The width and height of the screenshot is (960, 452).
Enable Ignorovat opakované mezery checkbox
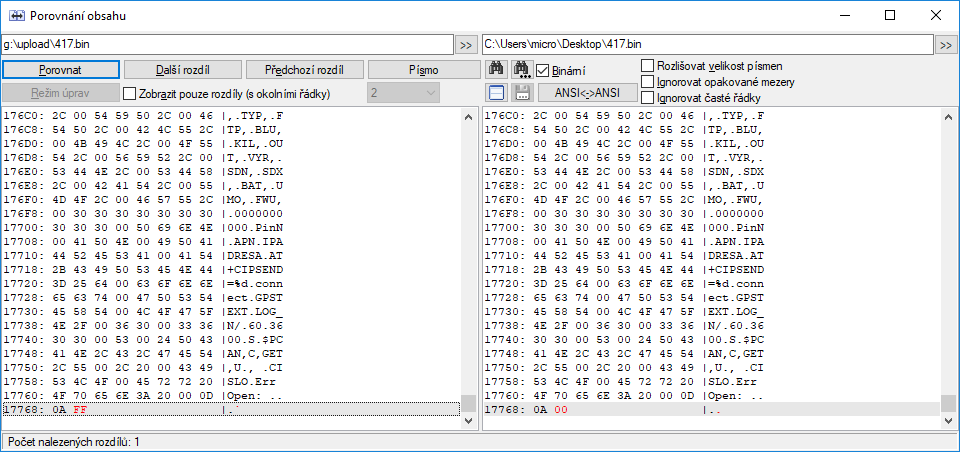click(x=648, y=82)
